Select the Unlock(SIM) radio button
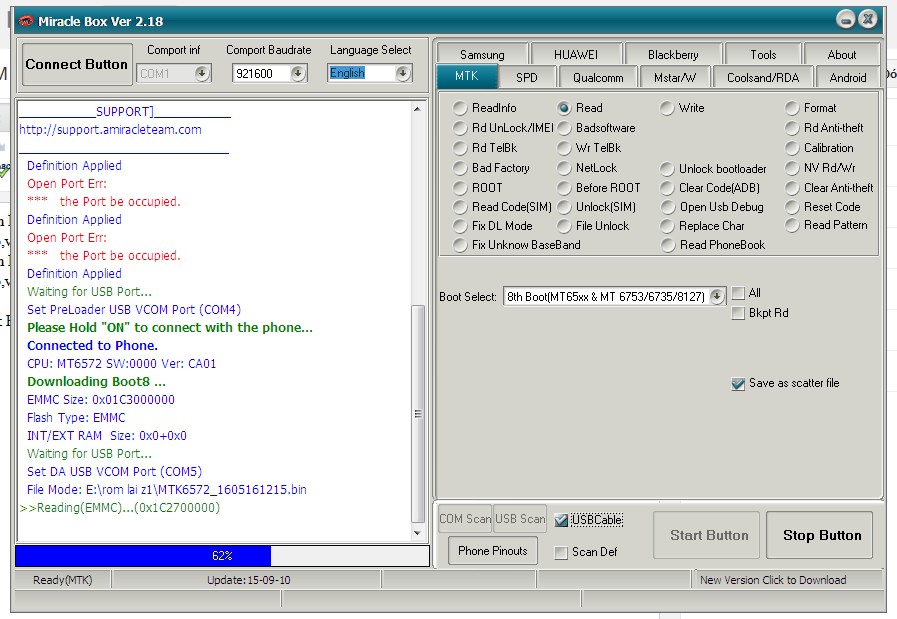 [563, 207]
